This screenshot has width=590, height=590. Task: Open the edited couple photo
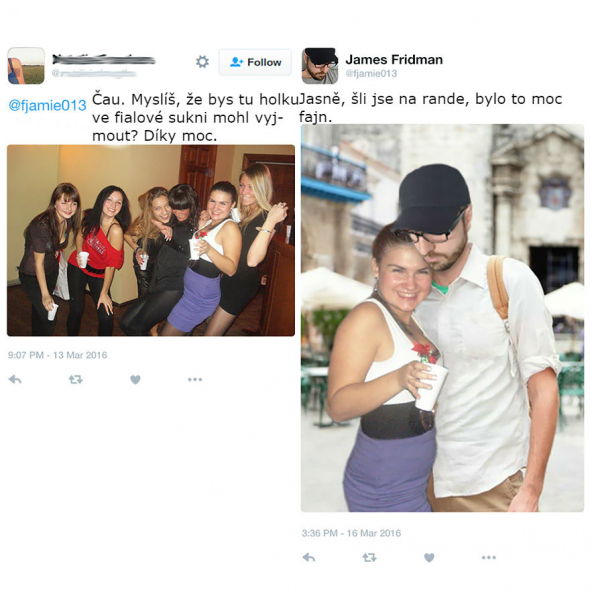tap(442, 318)
